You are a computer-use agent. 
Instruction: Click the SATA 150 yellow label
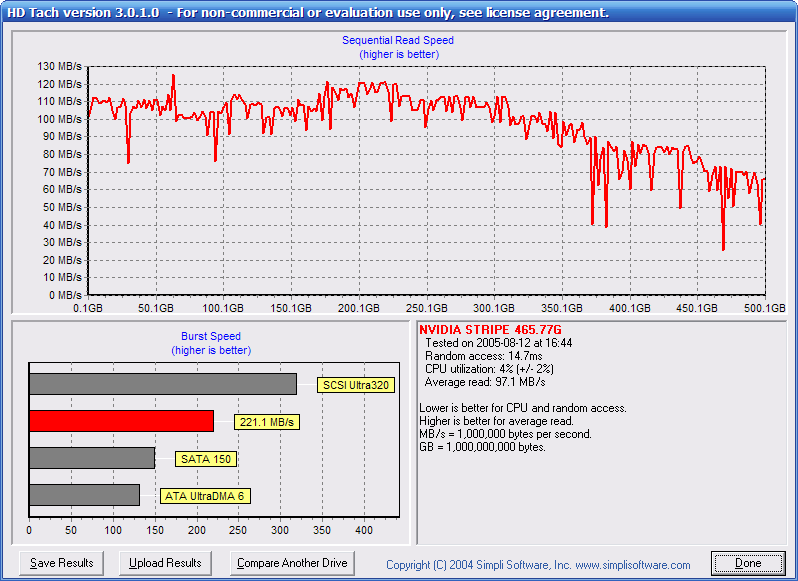tap(205, 459)
